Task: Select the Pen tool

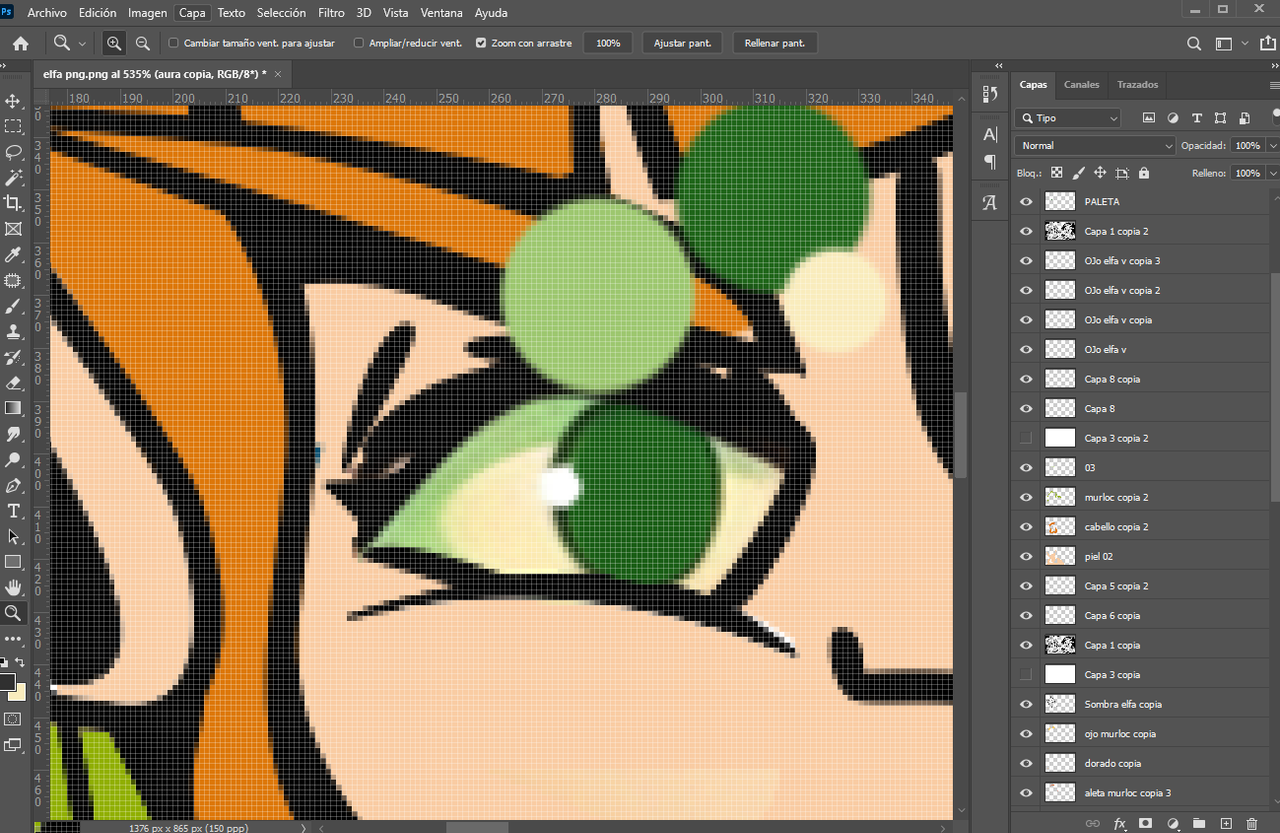Action: 14,486
